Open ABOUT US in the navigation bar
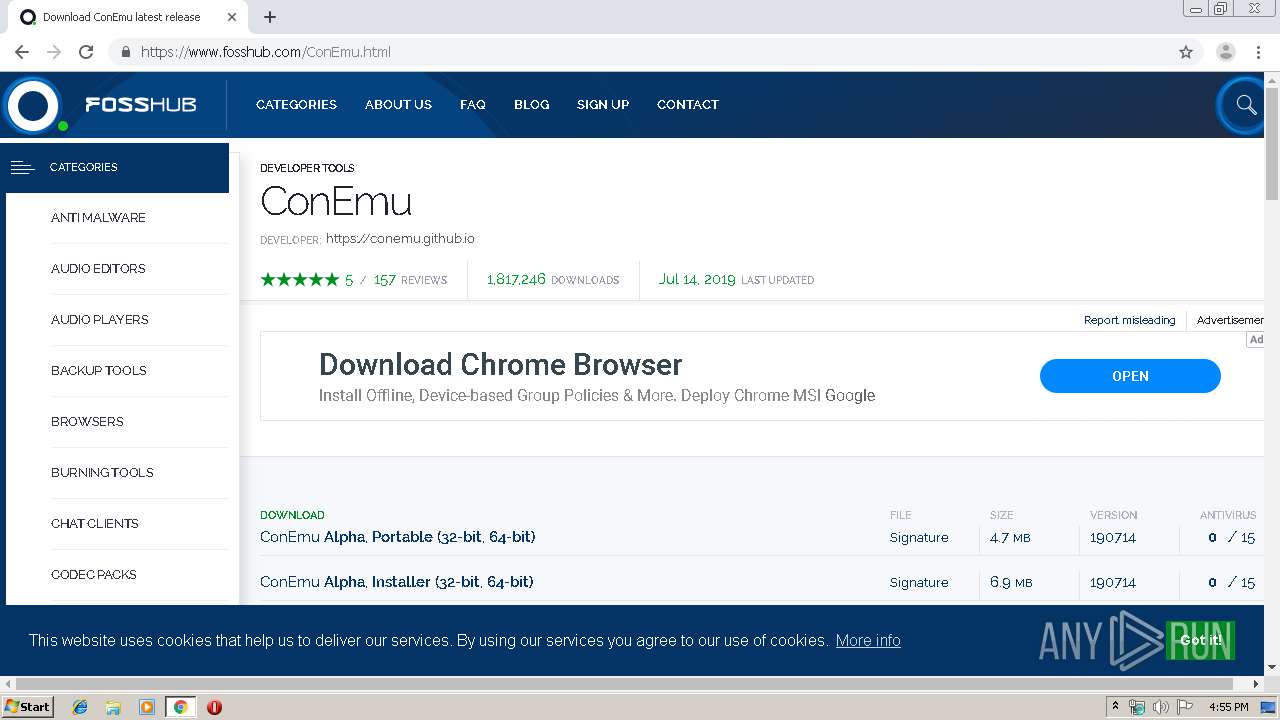 [x=398, y=104]
